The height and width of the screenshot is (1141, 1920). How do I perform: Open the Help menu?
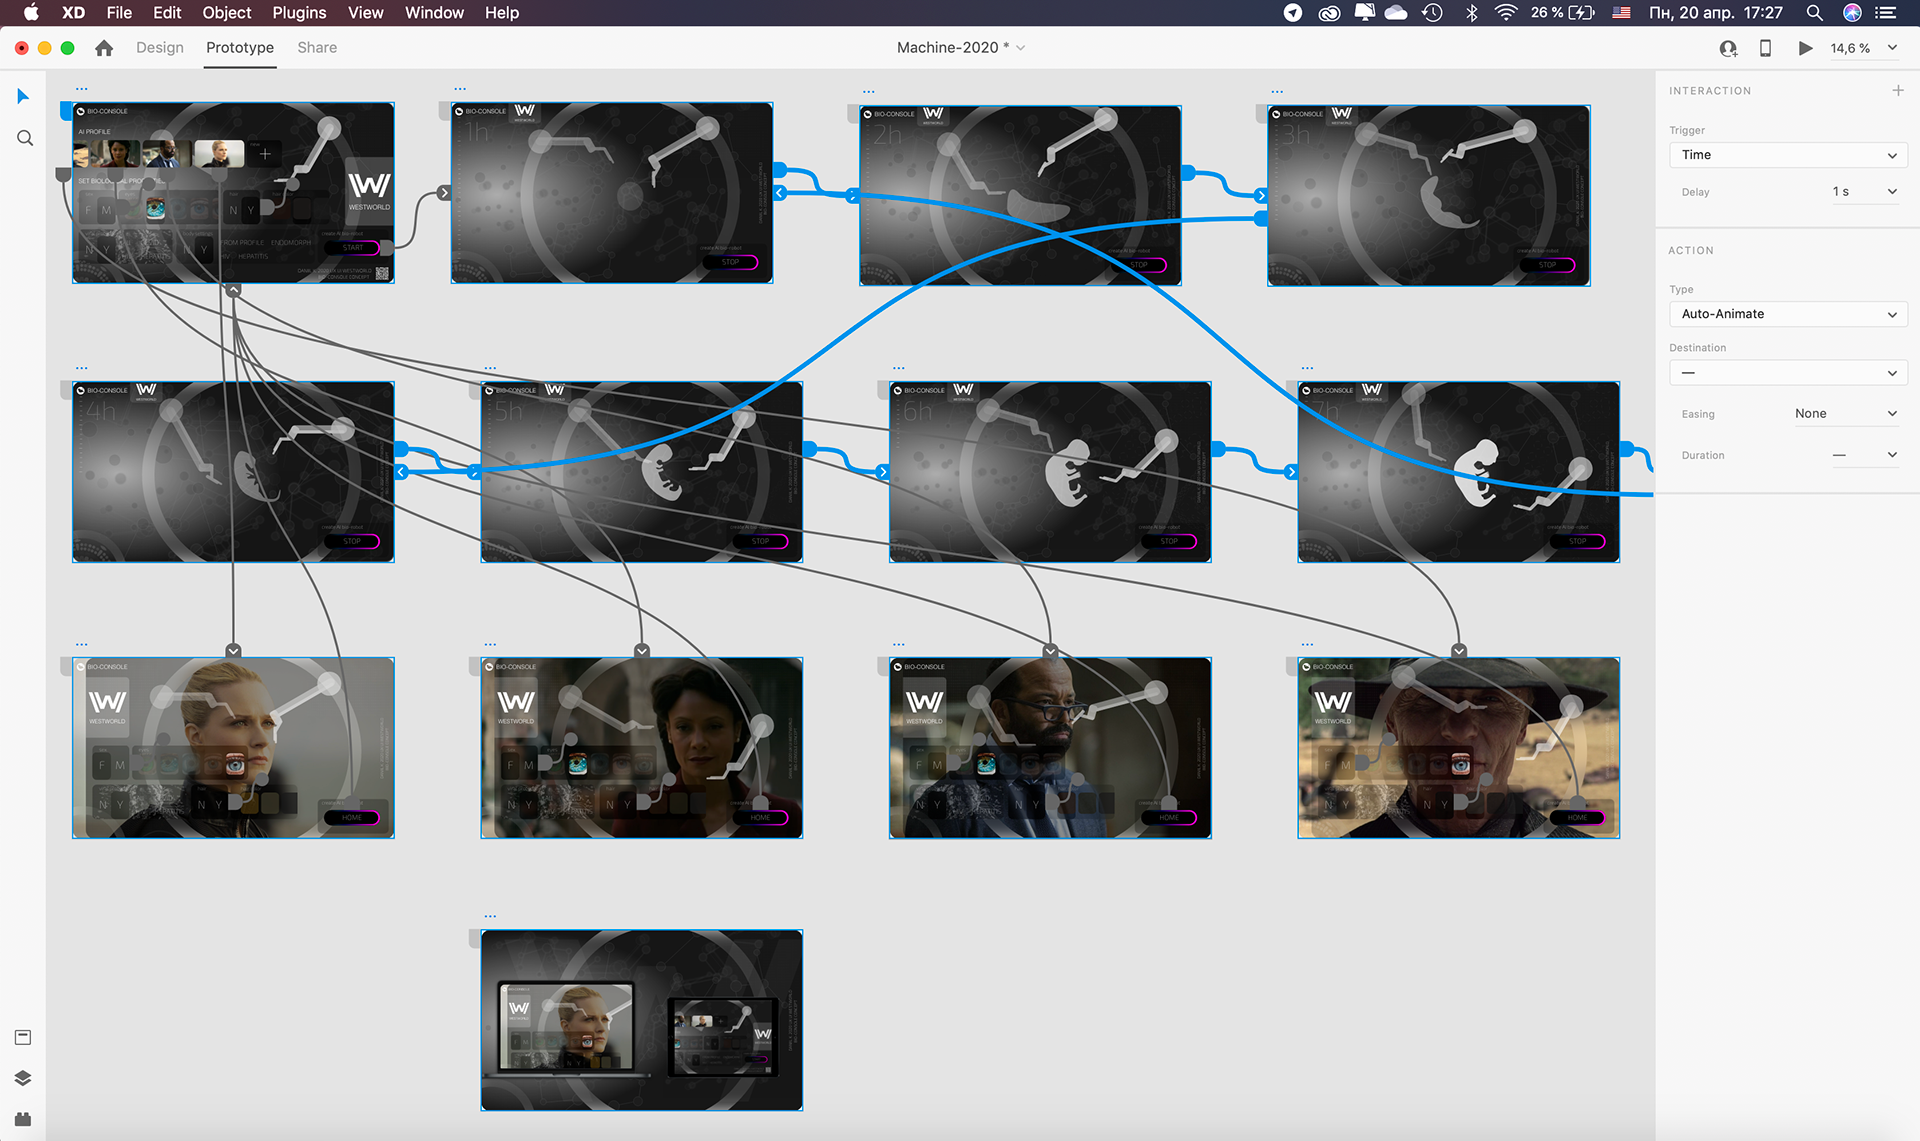pyautogui.click(x=502, y=13)
